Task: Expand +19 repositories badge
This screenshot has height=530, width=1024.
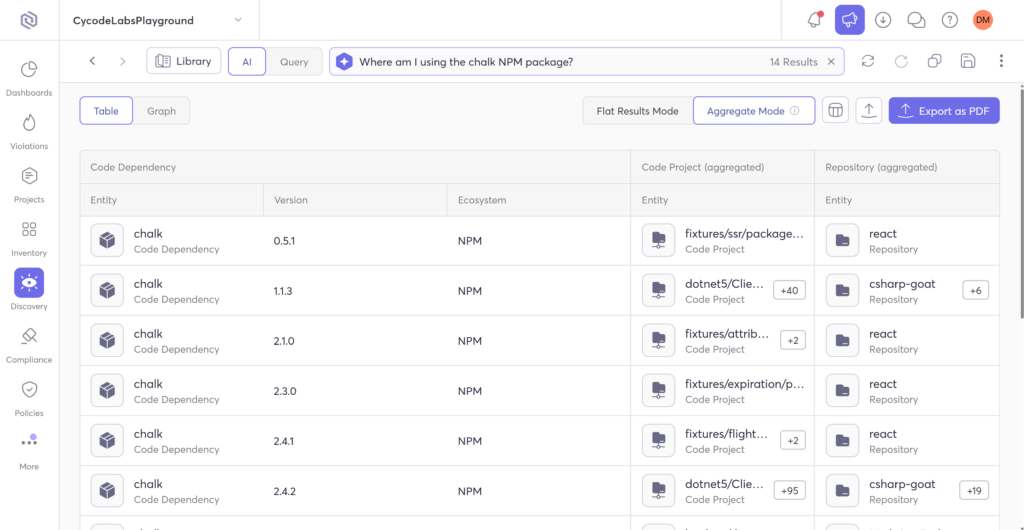Action: click(974, 491)
